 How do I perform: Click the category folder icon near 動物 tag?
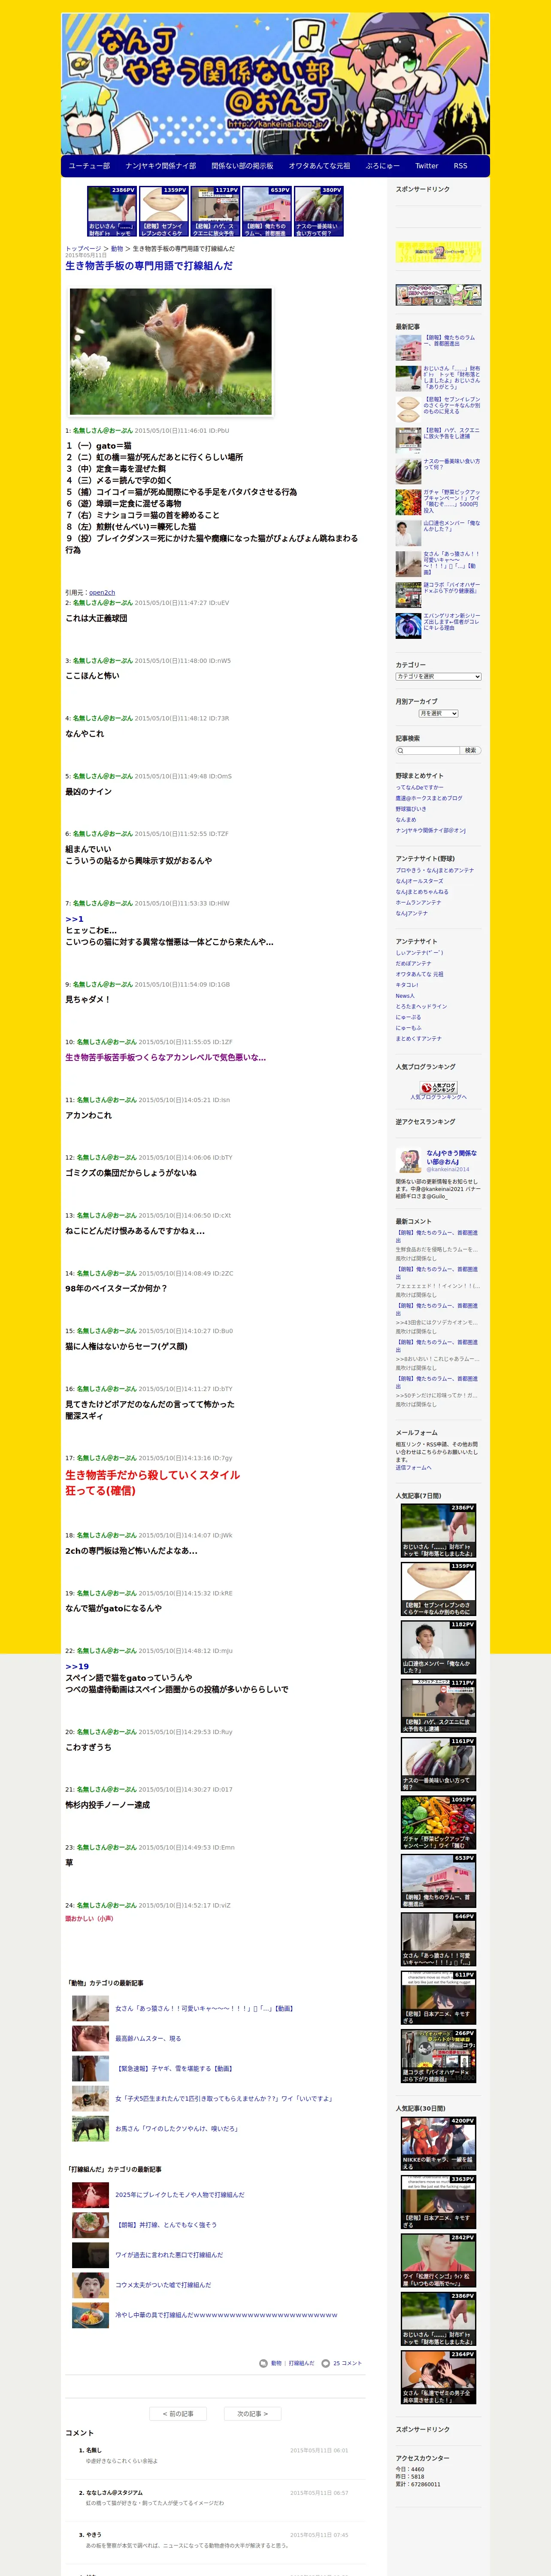[x=264, y=2363]
